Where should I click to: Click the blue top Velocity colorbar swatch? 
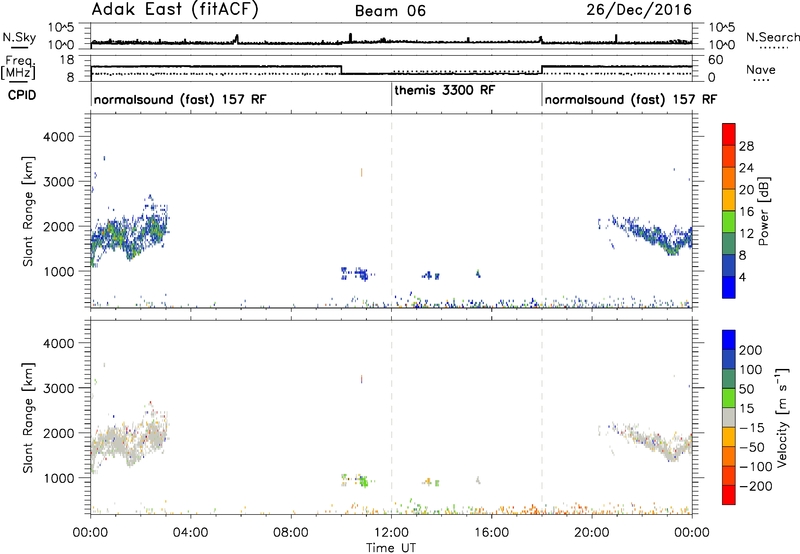[x=729, y=340]
